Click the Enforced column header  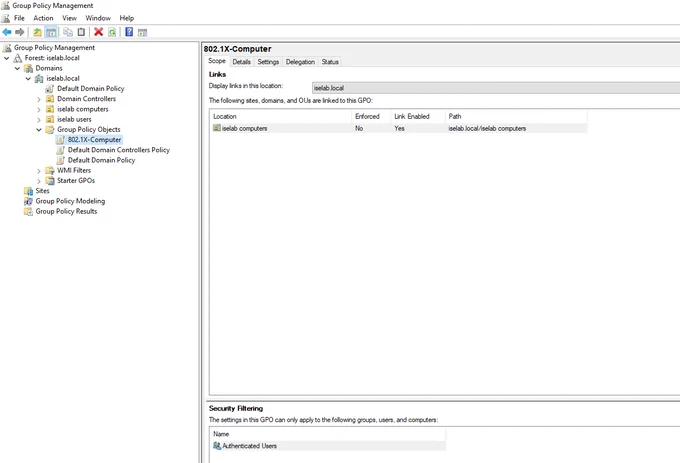371,116
